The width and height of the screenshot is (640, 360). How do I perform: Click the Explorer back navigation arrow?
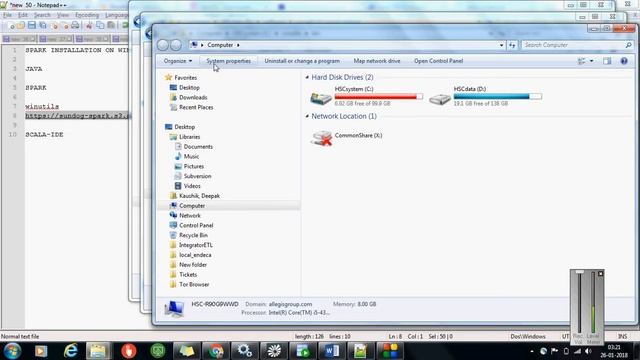coord(163,45)
